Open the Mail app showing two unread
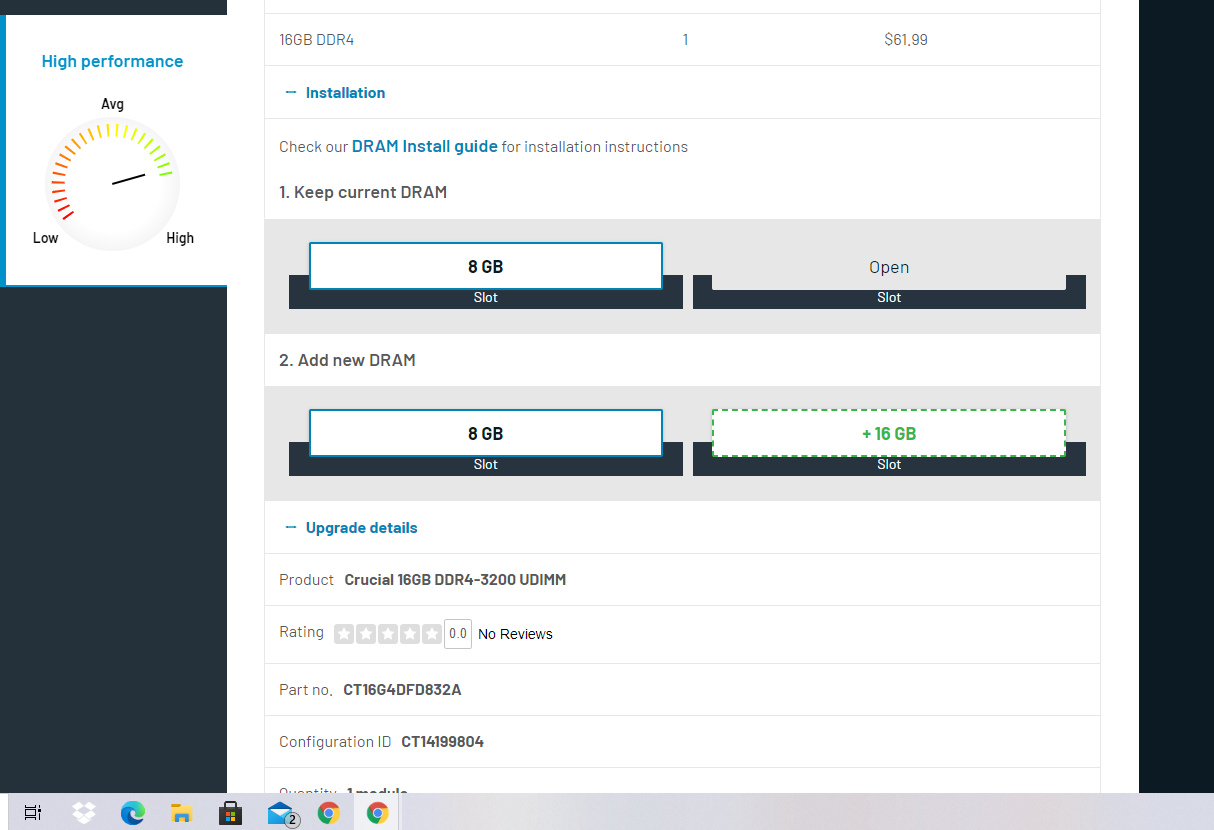The height and width of the screenshot is (830, 1214). (x=281, y=814)
